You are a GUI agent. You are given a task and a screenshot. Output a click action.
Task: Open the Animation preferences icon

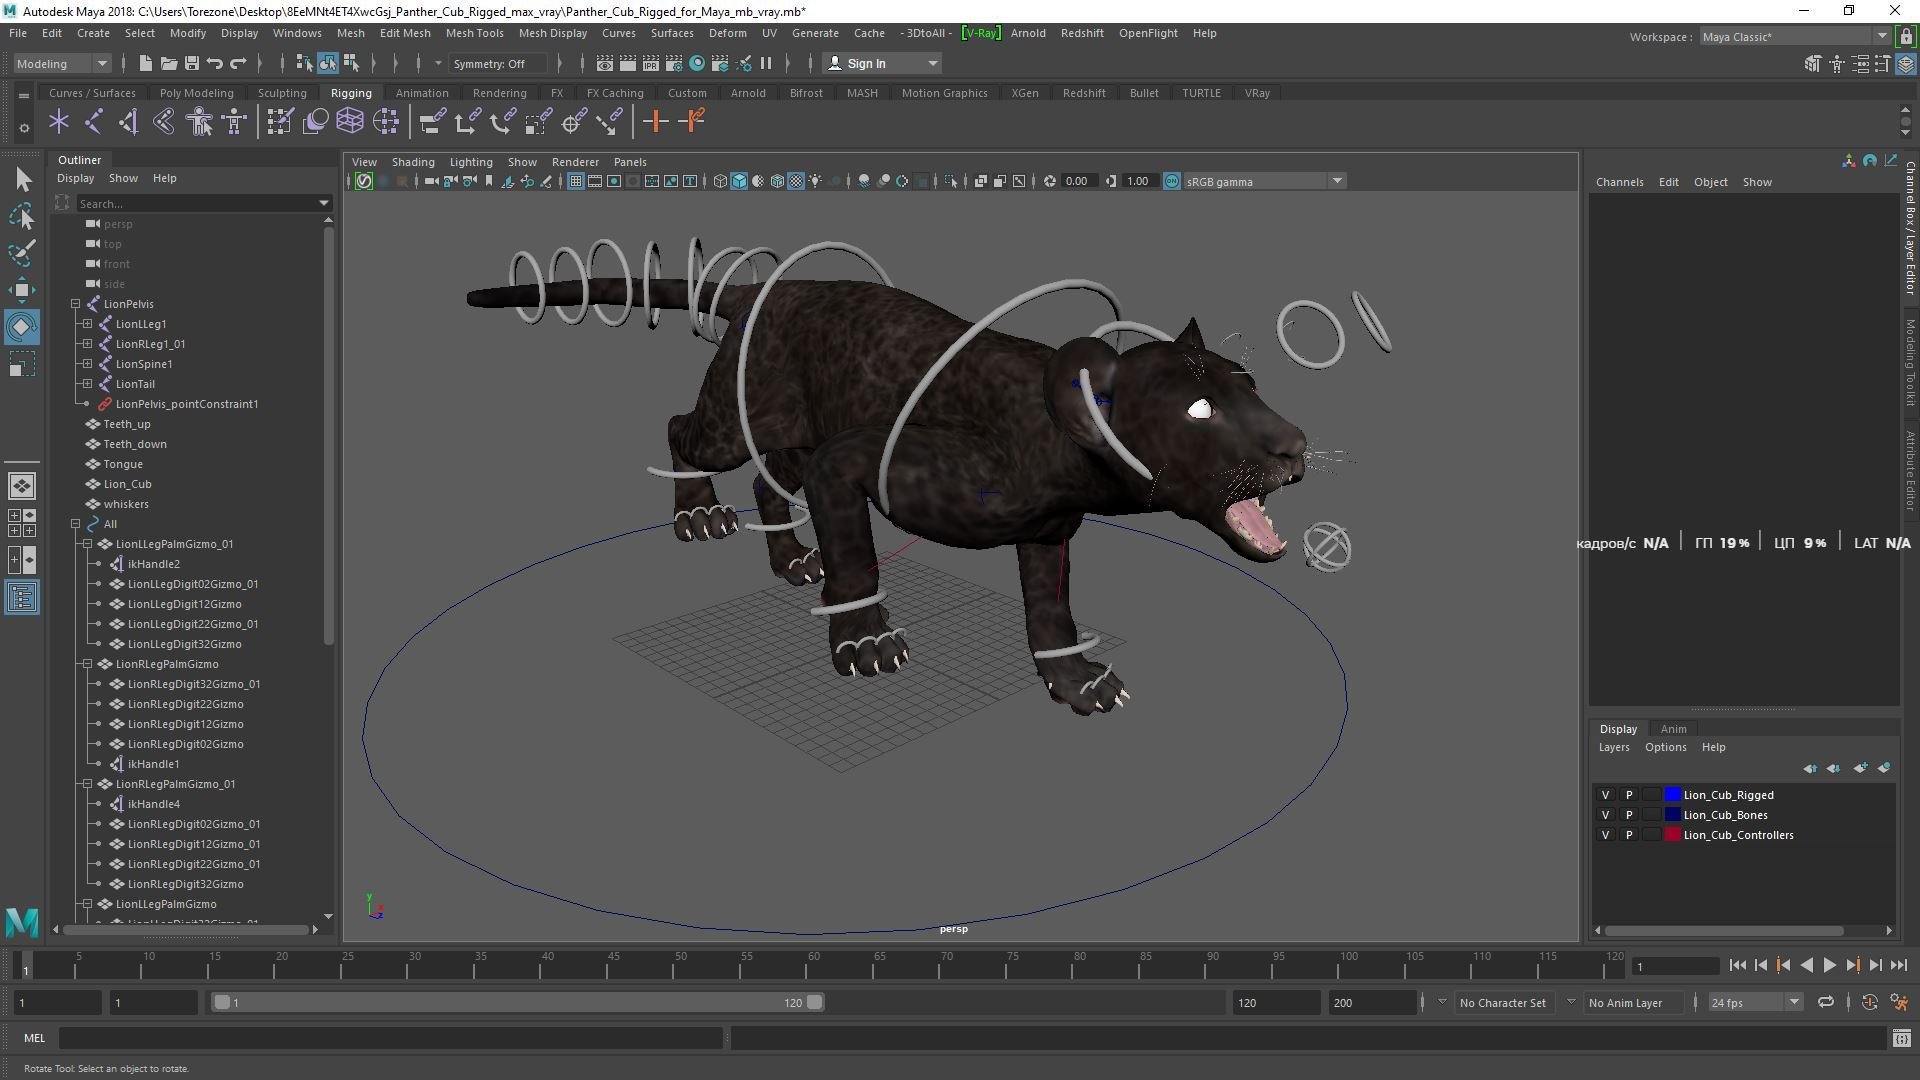pos(1899,1002)
